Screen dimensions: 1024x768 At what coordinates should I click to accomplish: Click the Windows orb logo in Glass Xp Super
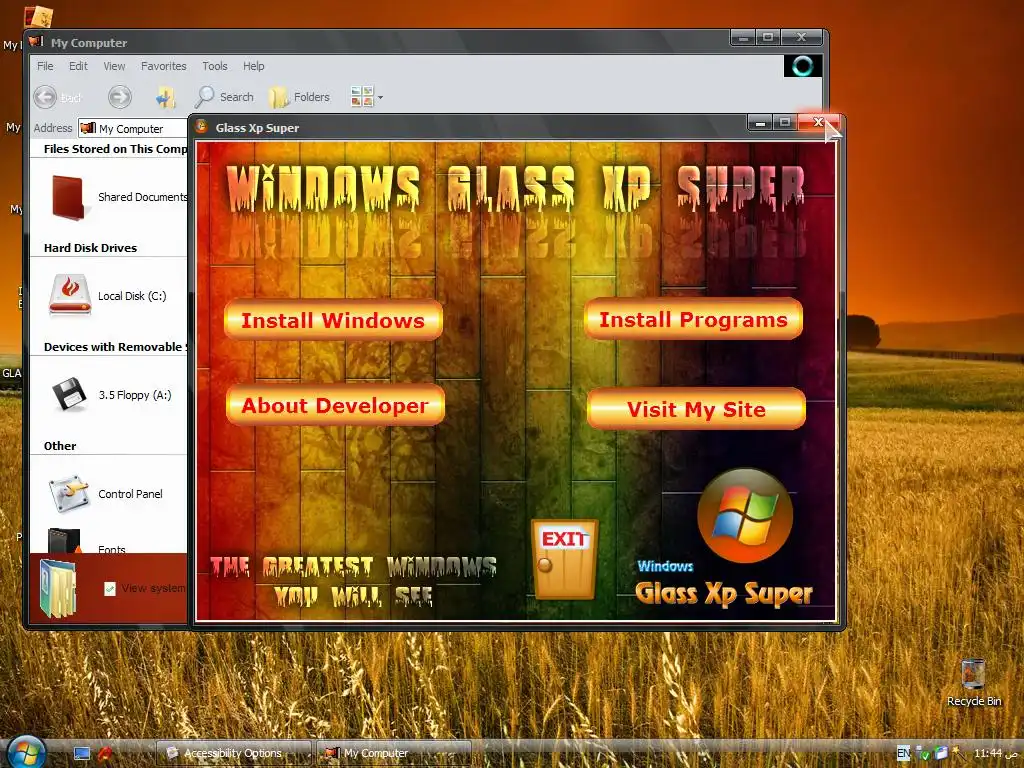pos(745,515)
